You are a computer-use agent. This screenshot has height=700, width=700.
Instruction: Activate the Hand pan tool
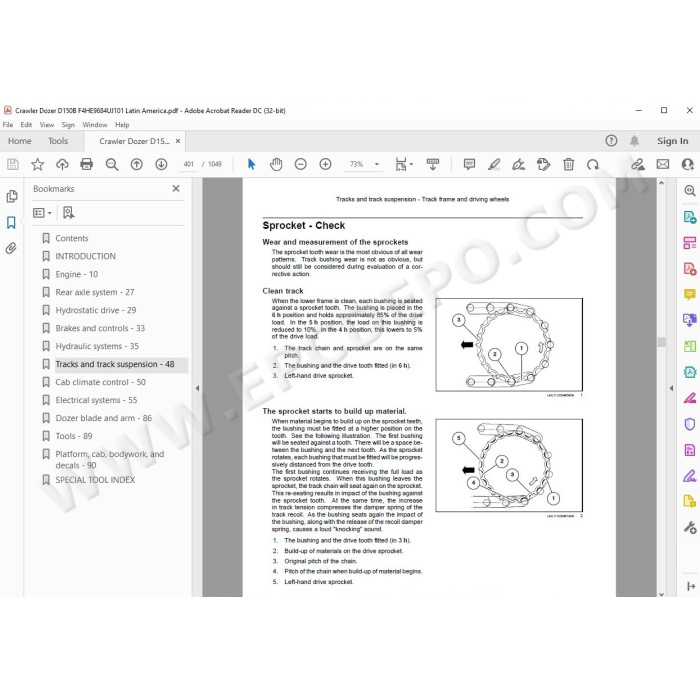tap(276, 165)
